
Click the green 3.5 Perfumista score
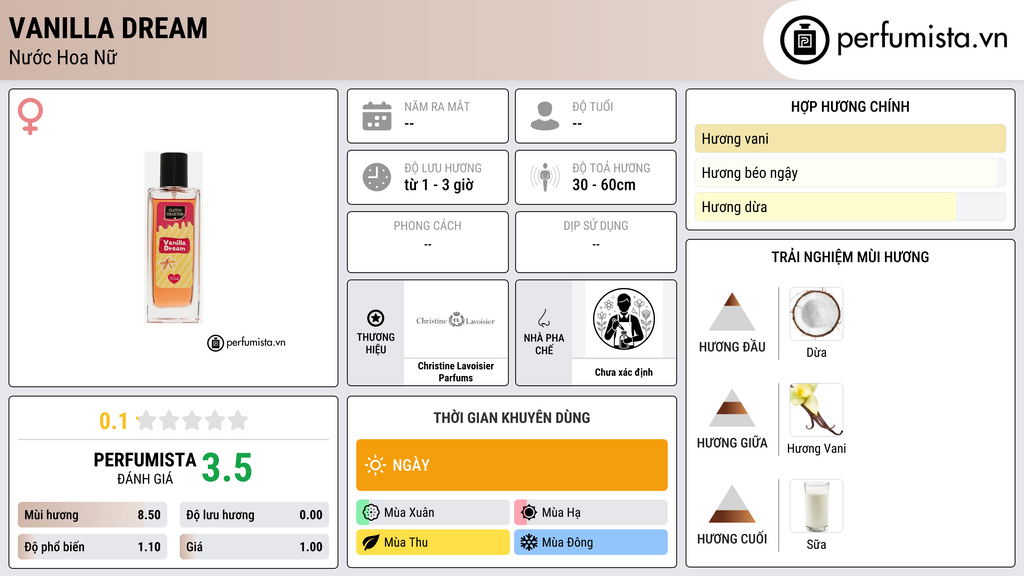(227, 468)
